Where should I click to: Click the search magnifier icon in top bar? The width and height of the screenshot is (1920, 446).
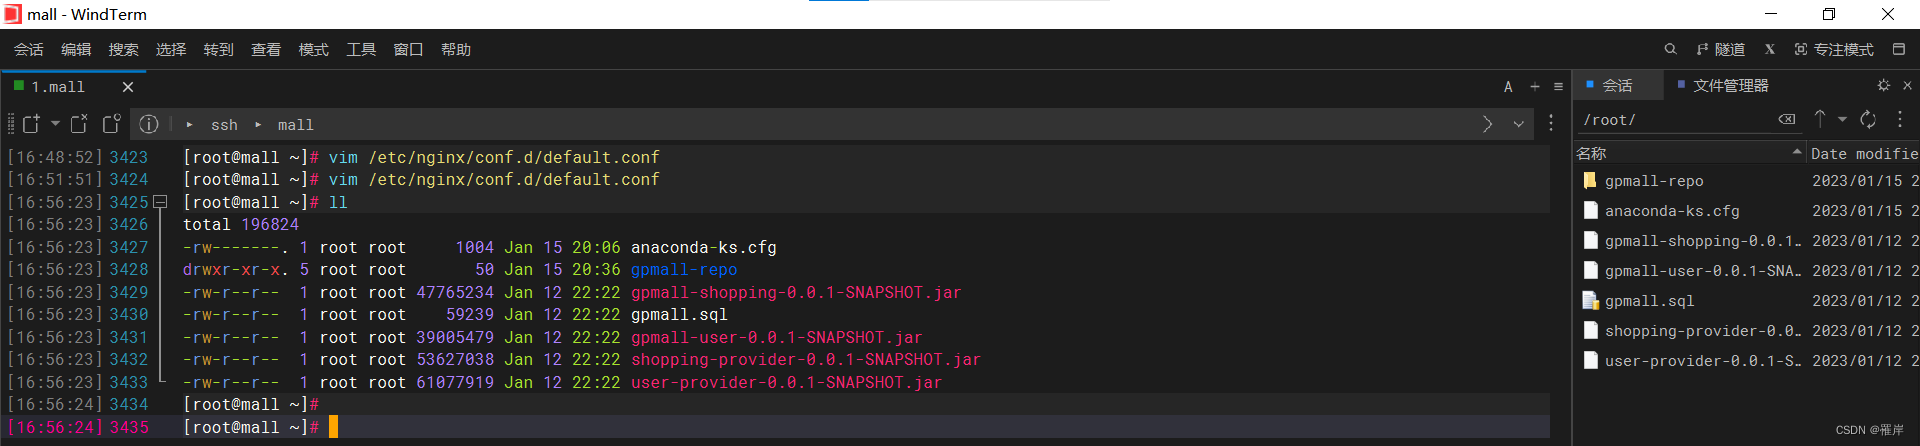1670,49
